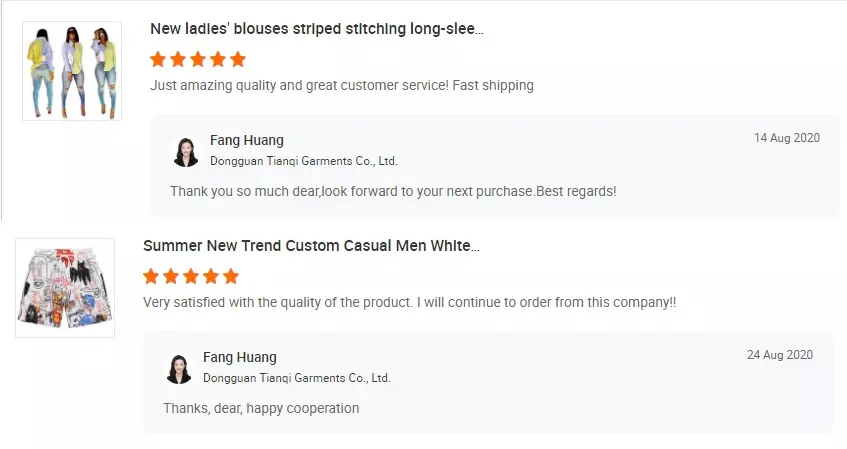
Task: Open Dongguan Tianqi Garments link in the 14 Aug reply
Action: (304, 161)
